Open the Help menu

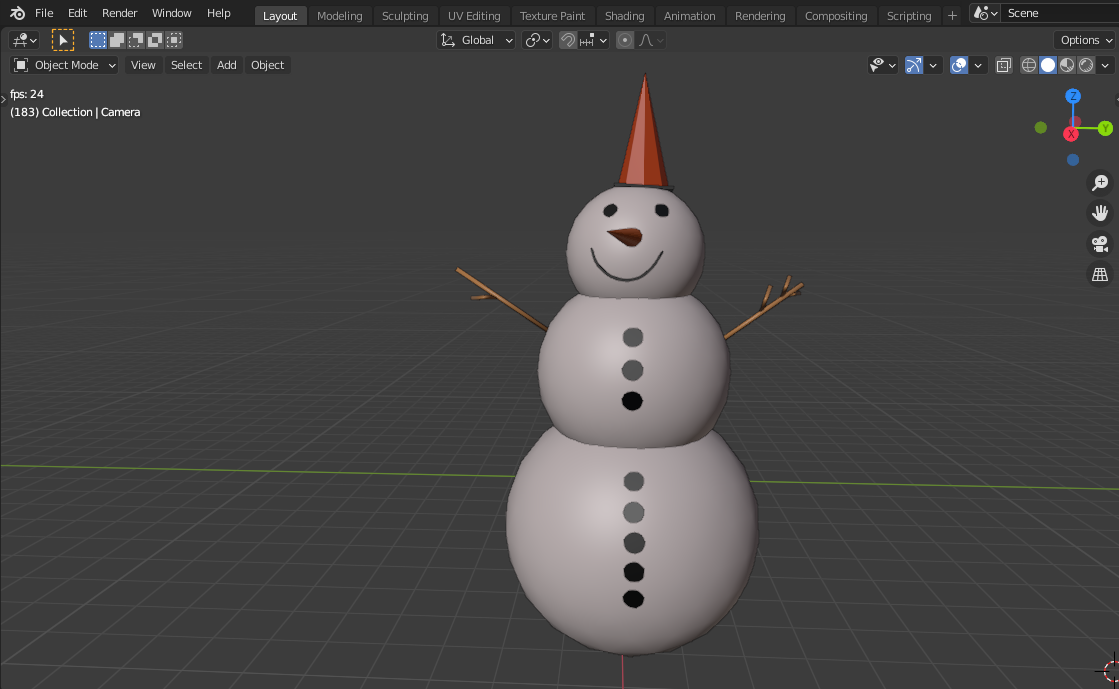218,13
